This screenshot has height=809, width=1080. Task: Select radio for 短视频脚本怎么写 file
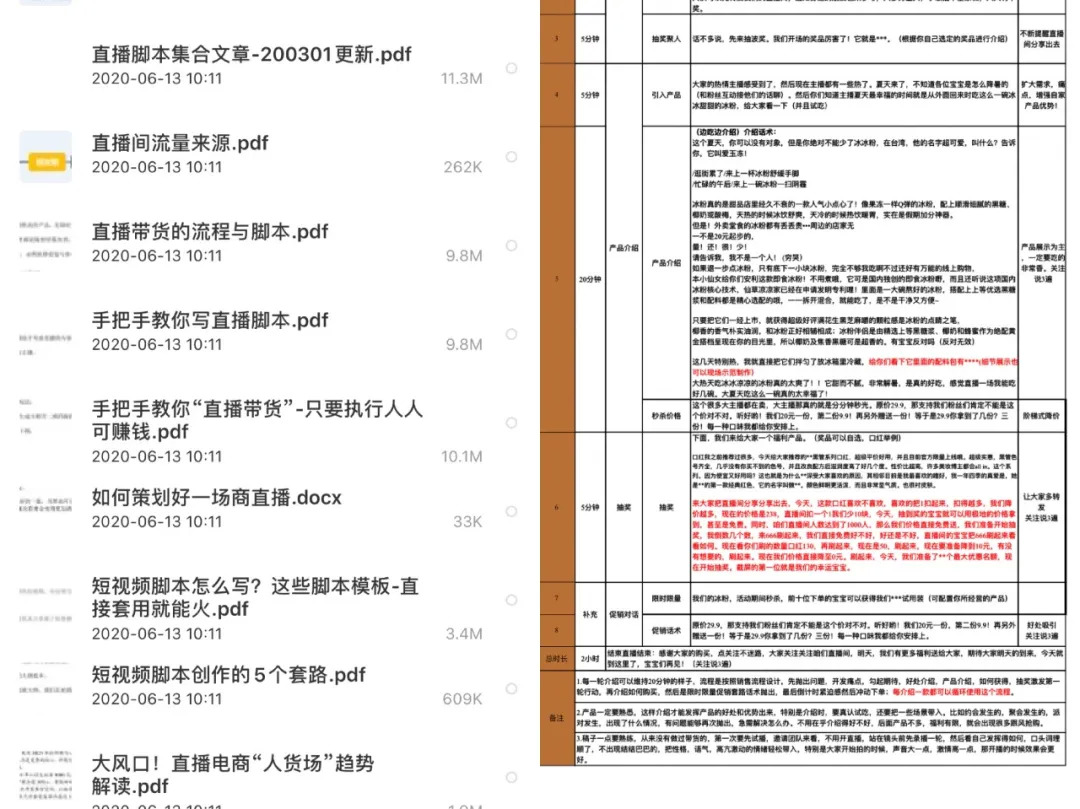[511, 600]
